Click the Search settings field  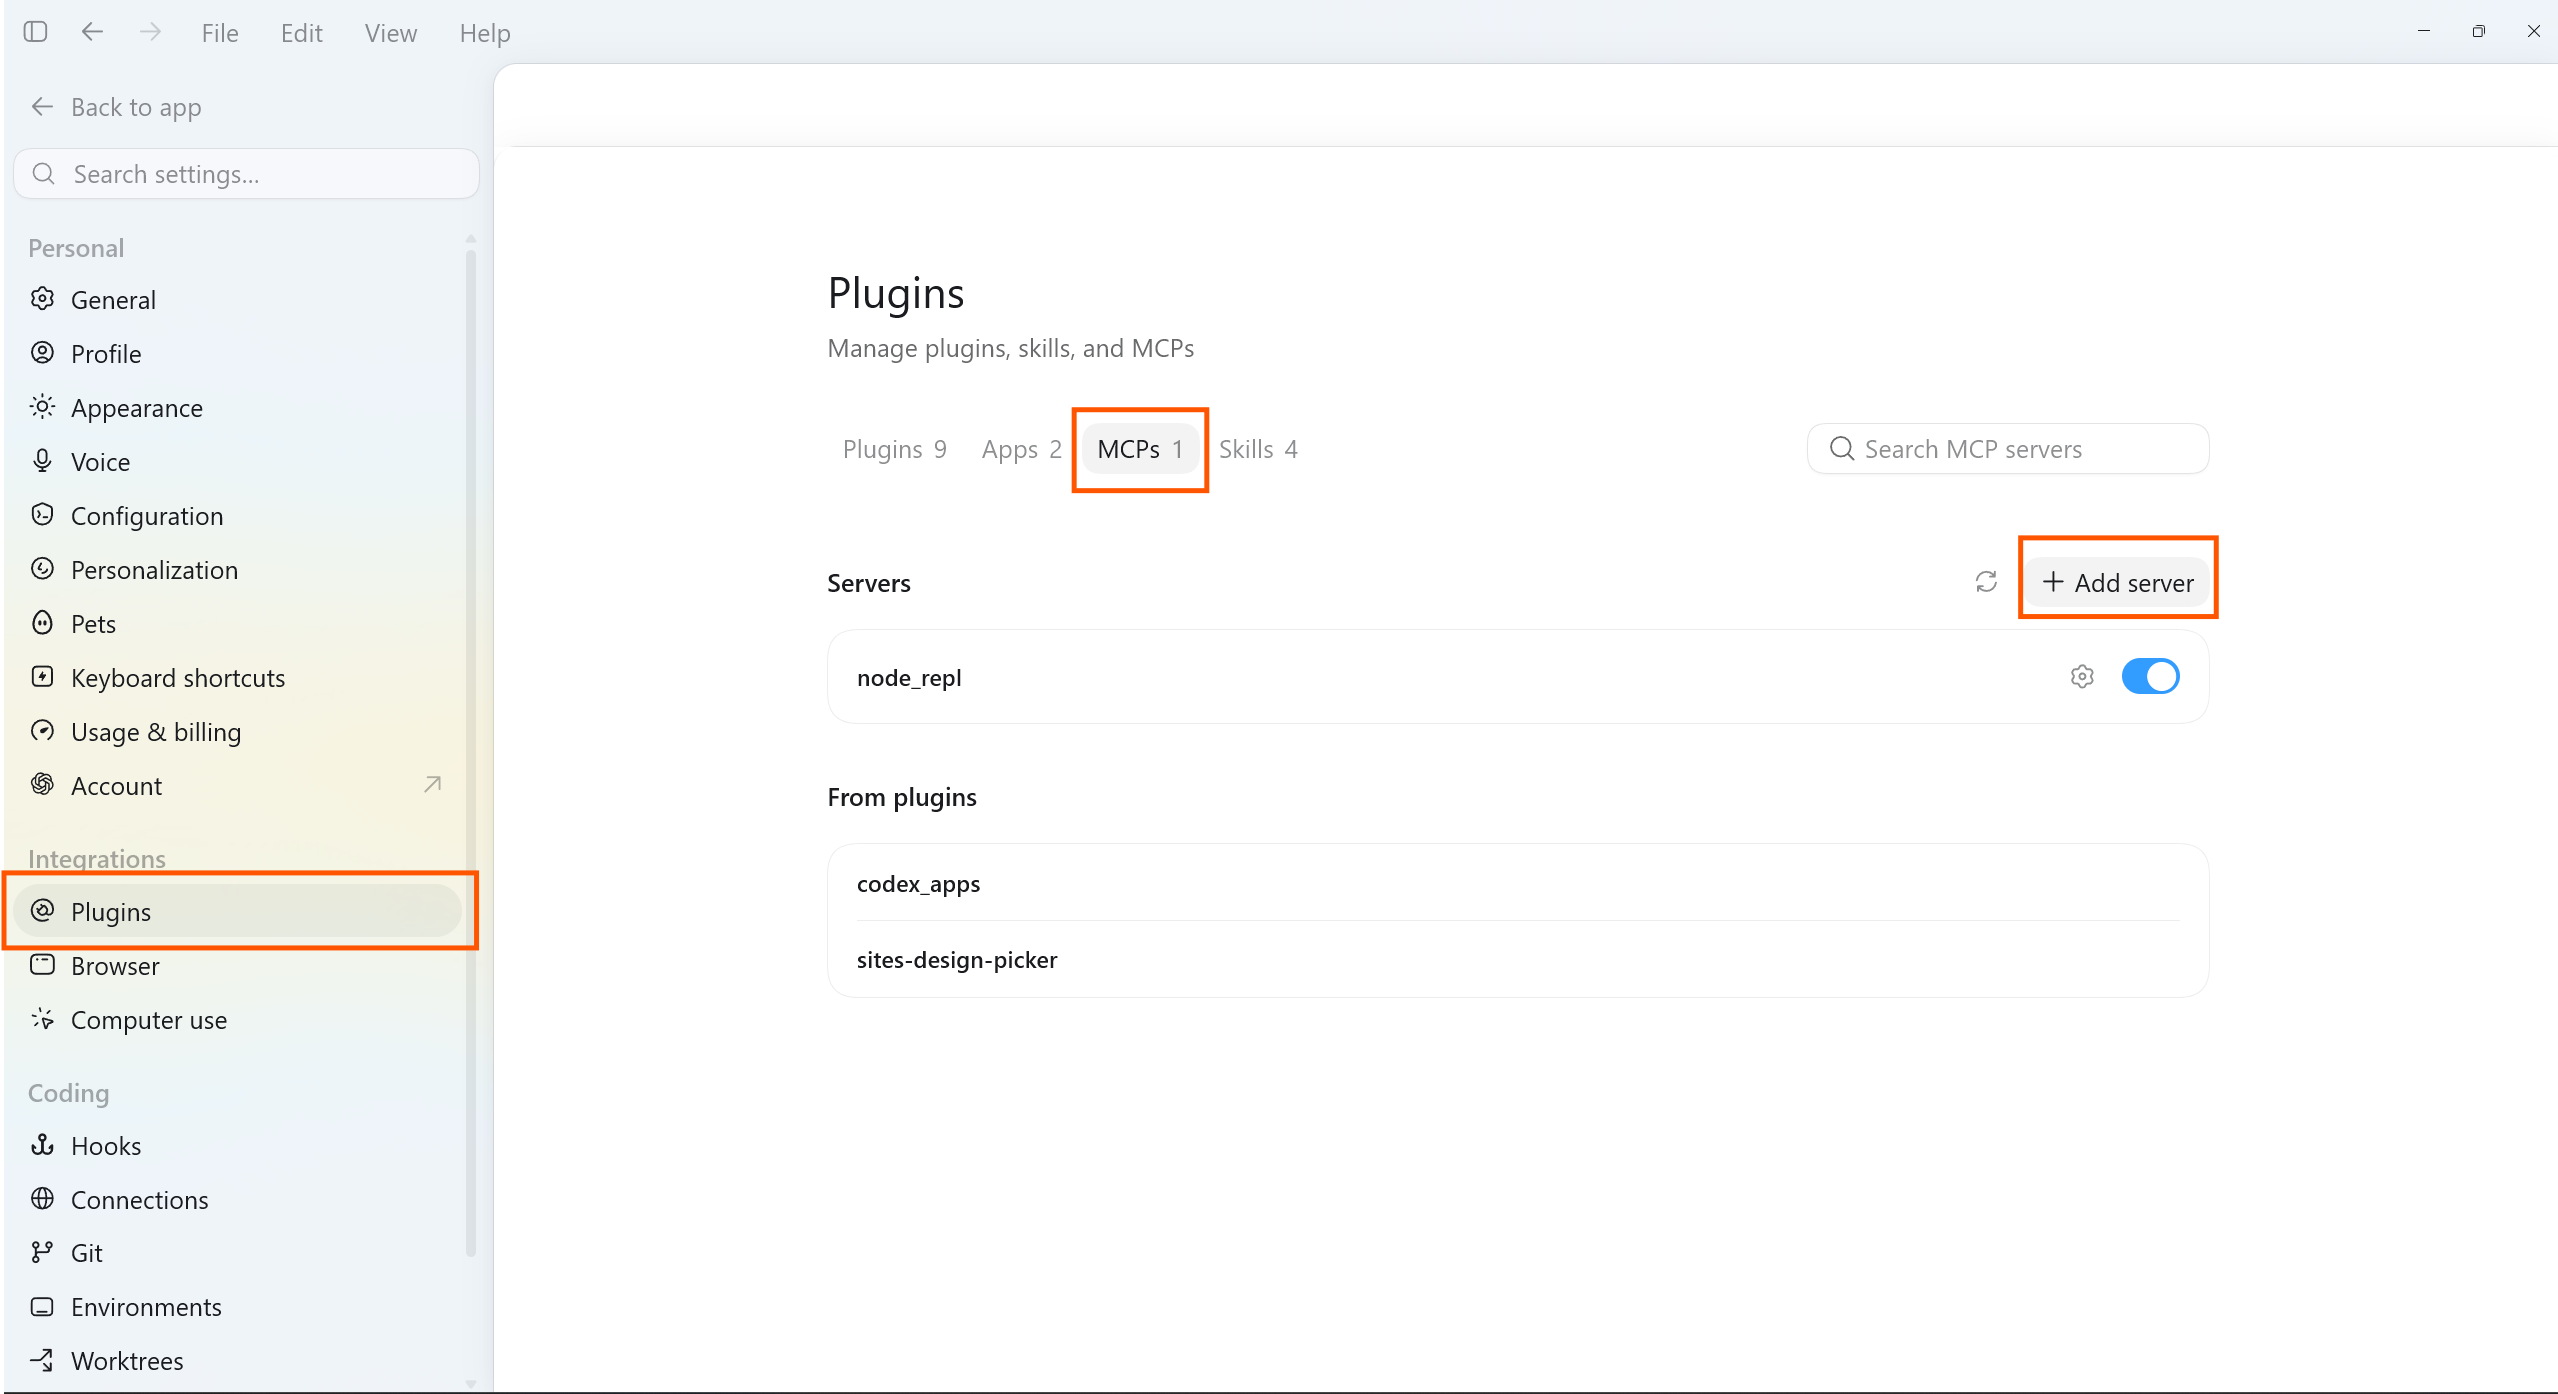pos(246,174)
